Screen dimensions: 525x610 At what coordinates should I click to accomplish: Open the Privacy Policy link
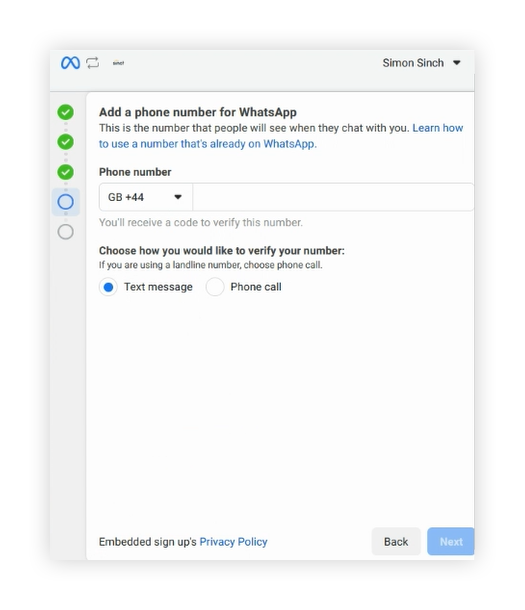coord(233,542)
